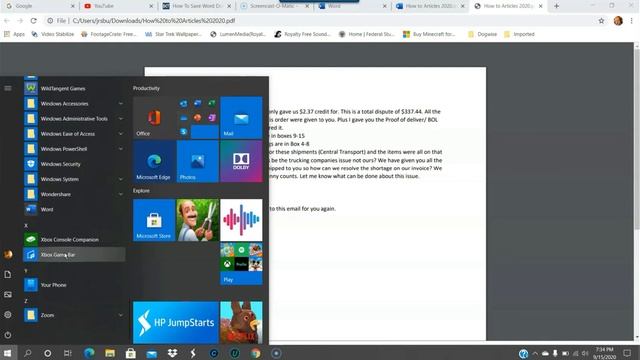Screen dimensions: 640x360
Task: Open user account icon in Start sidebar
Action: tap(8, 255)
